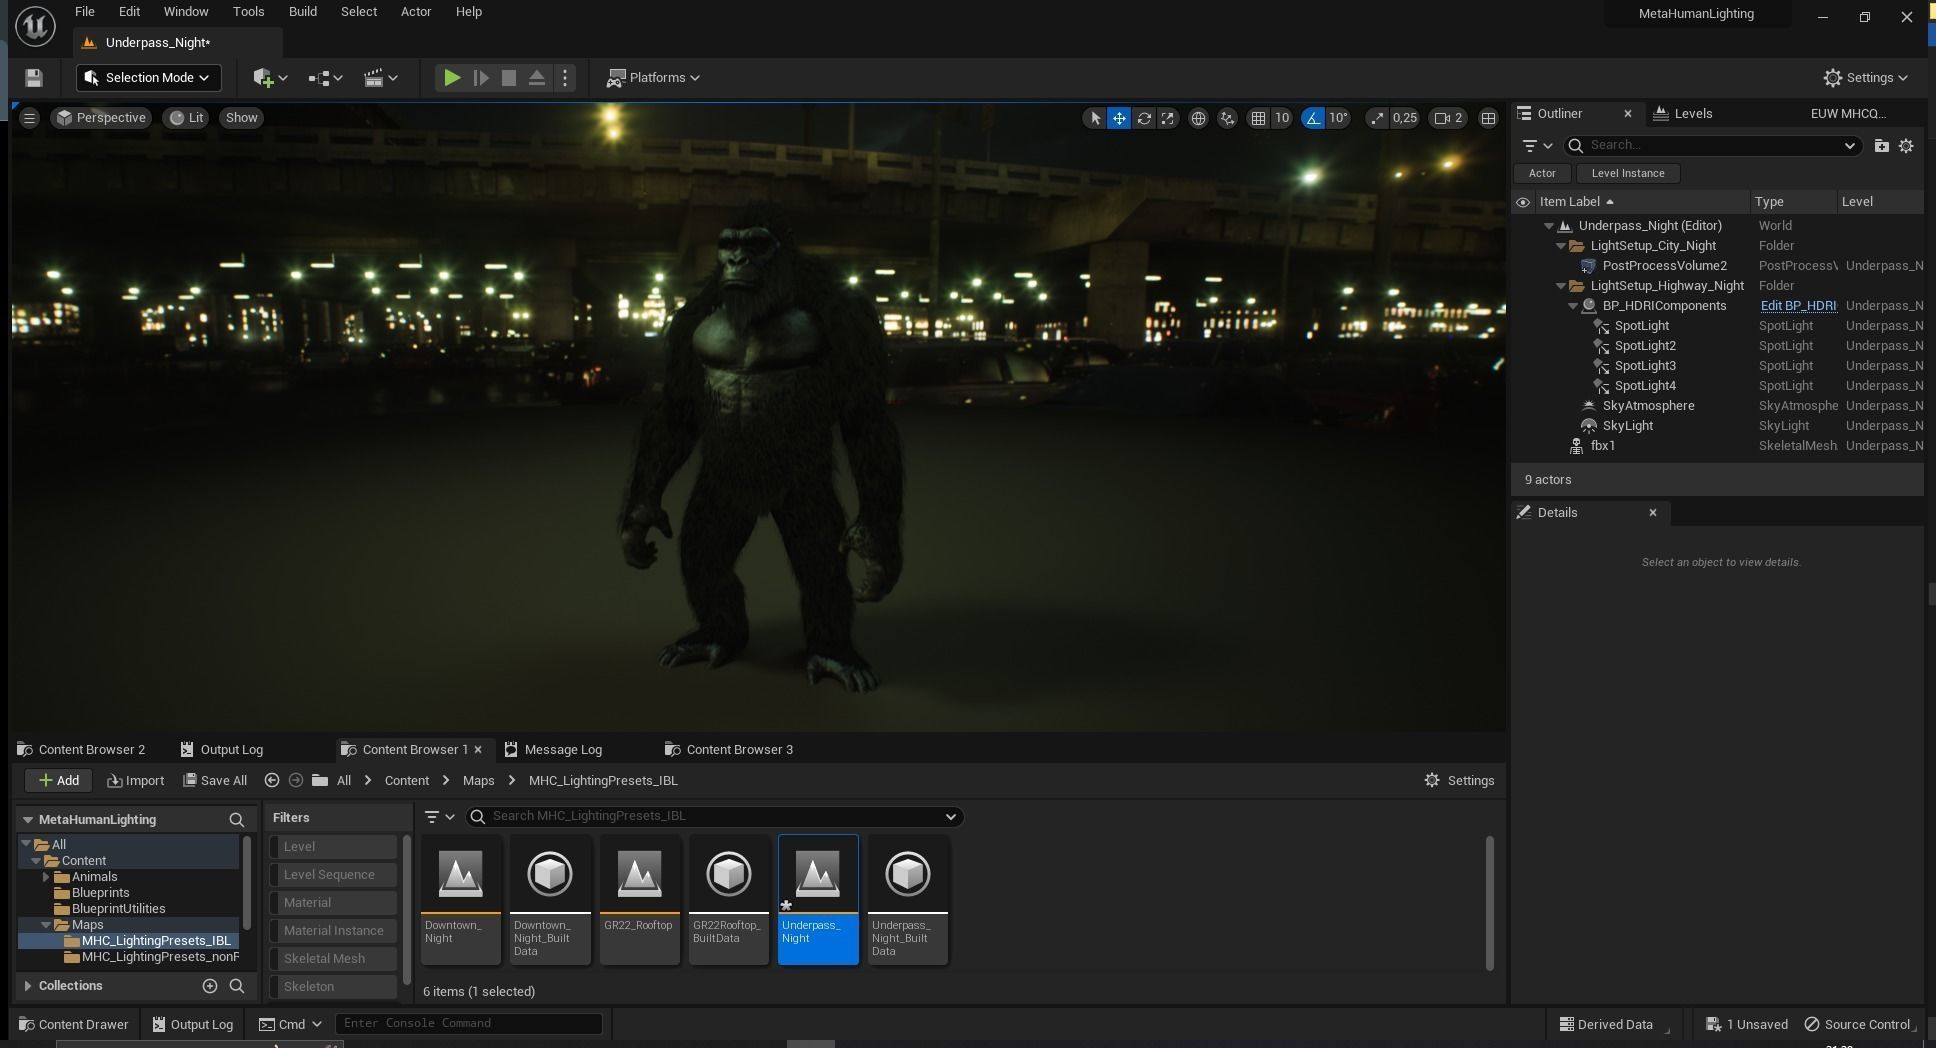Screen dimensions: 1936x1048
Task: Start Play in Editor with the green button
Action: point(452,78)
